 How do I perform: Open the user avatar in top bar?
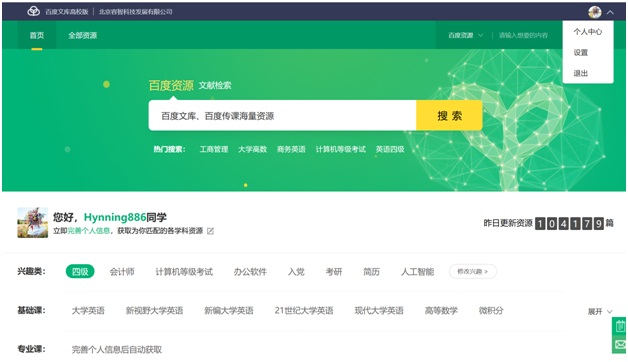click(x=595, y=12)
